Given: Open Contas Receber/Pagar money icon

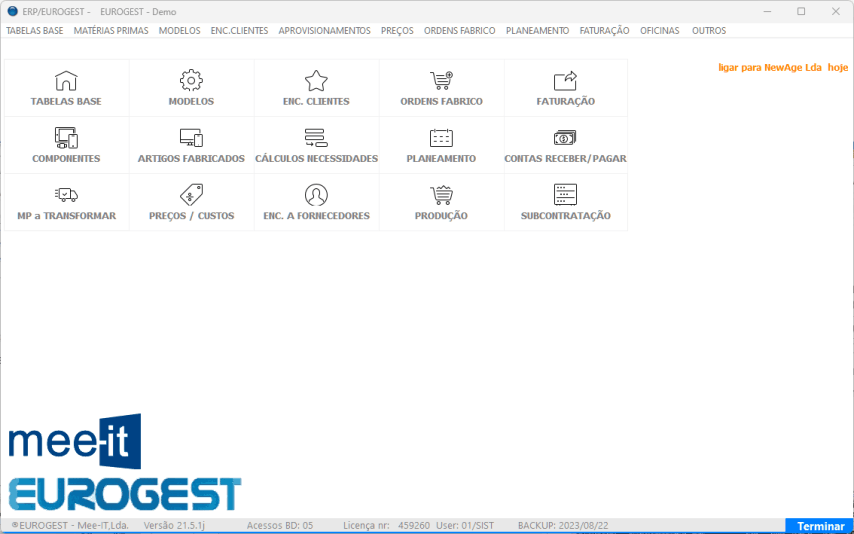Looking at the screenshot, I should pyautogui.click(x=565, y=138).
